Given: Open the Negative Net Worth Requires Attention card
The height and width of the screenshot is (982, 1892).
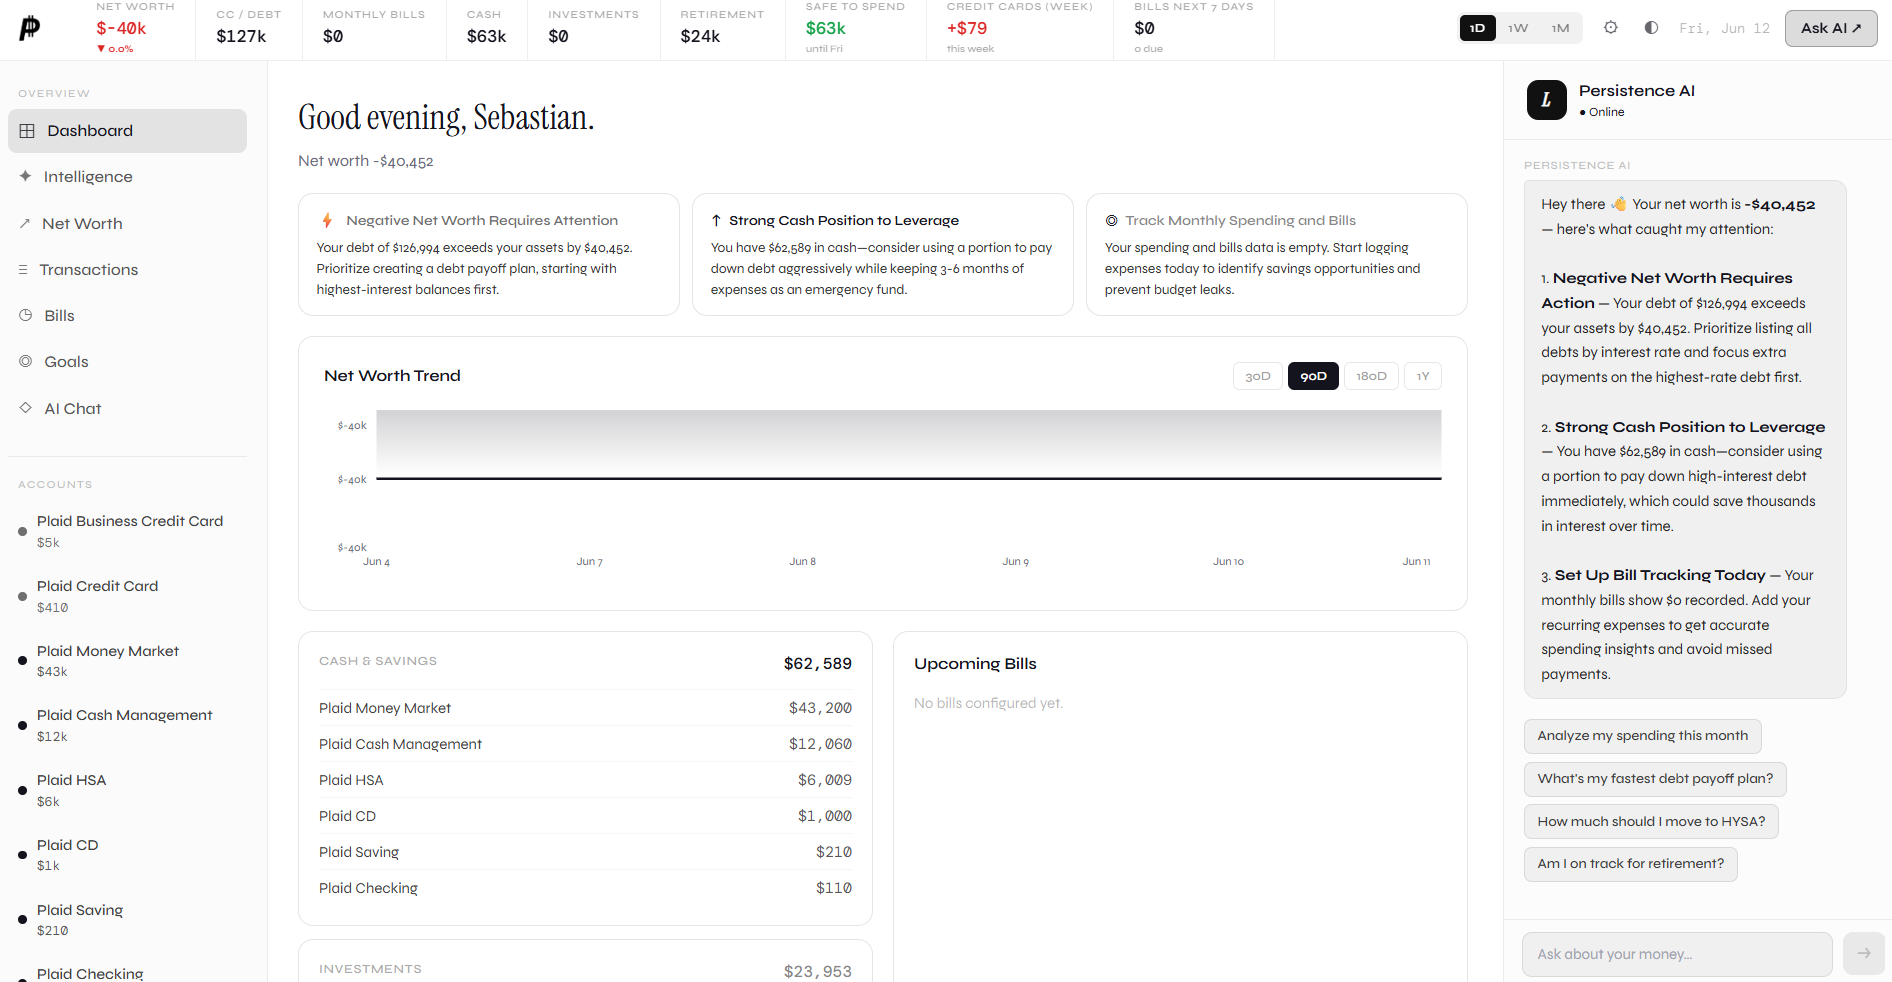Looking at the screenshot, I should (x=489, y=254).
